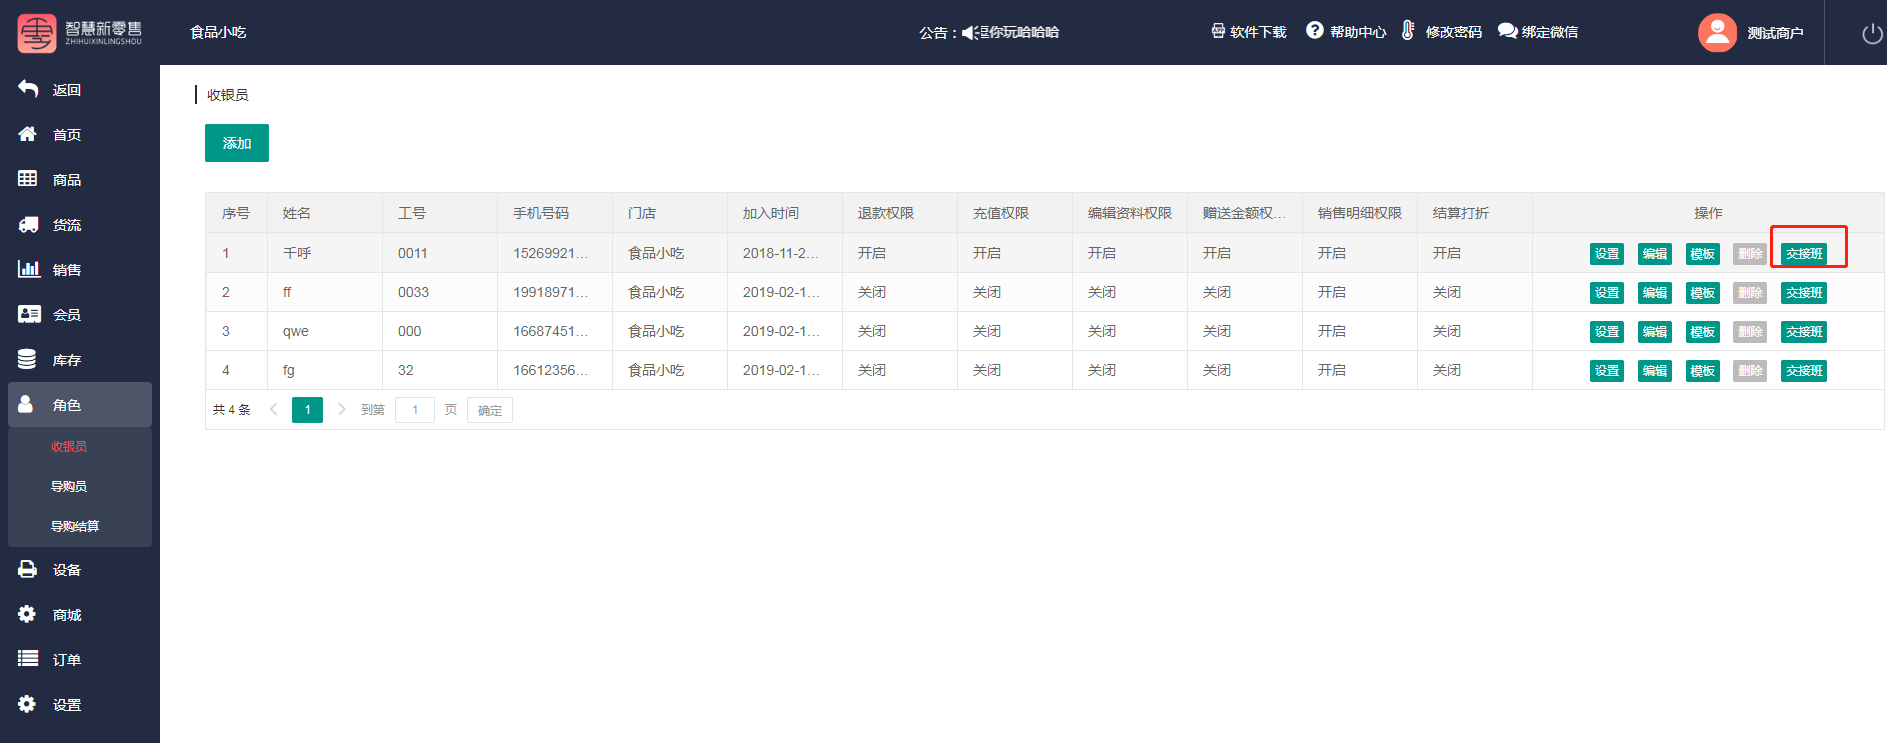Click the 修改密码 thermometer icon
The image size is (1887, 743).
tap(1408, 30)
